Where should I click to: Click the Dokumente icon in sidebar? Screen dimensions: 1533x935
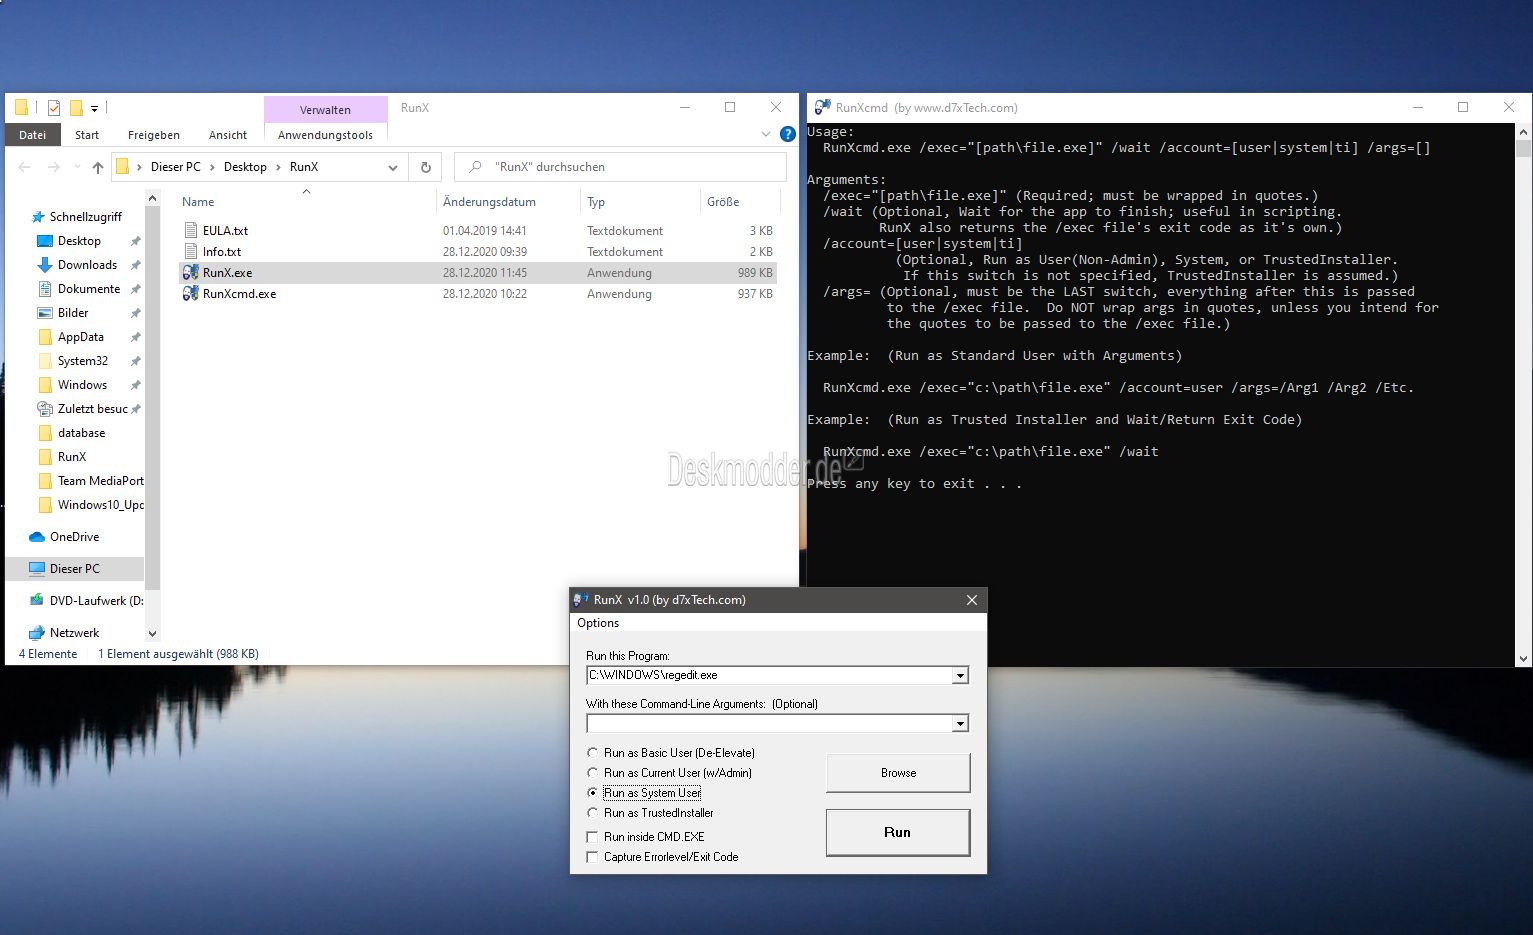tap(44, 289)
